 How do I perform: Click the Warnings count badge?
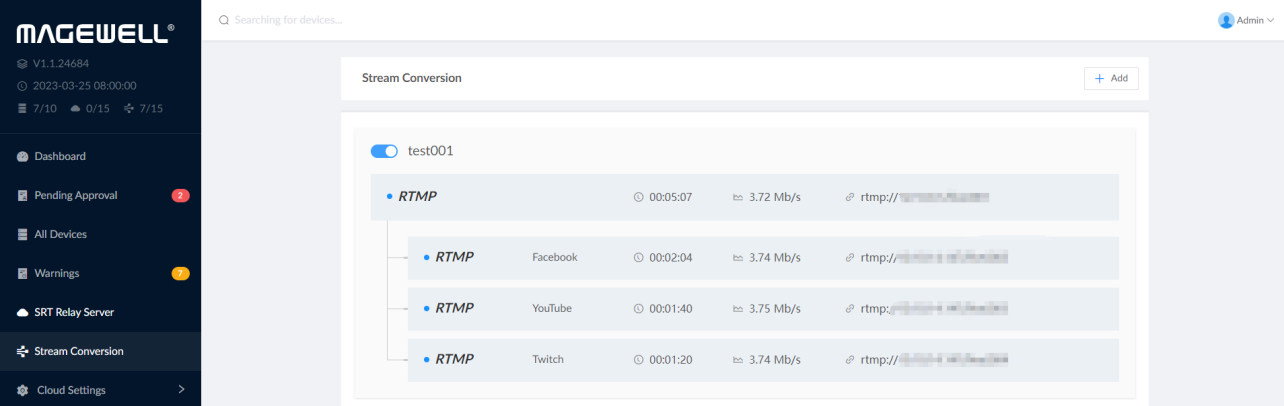180,274
